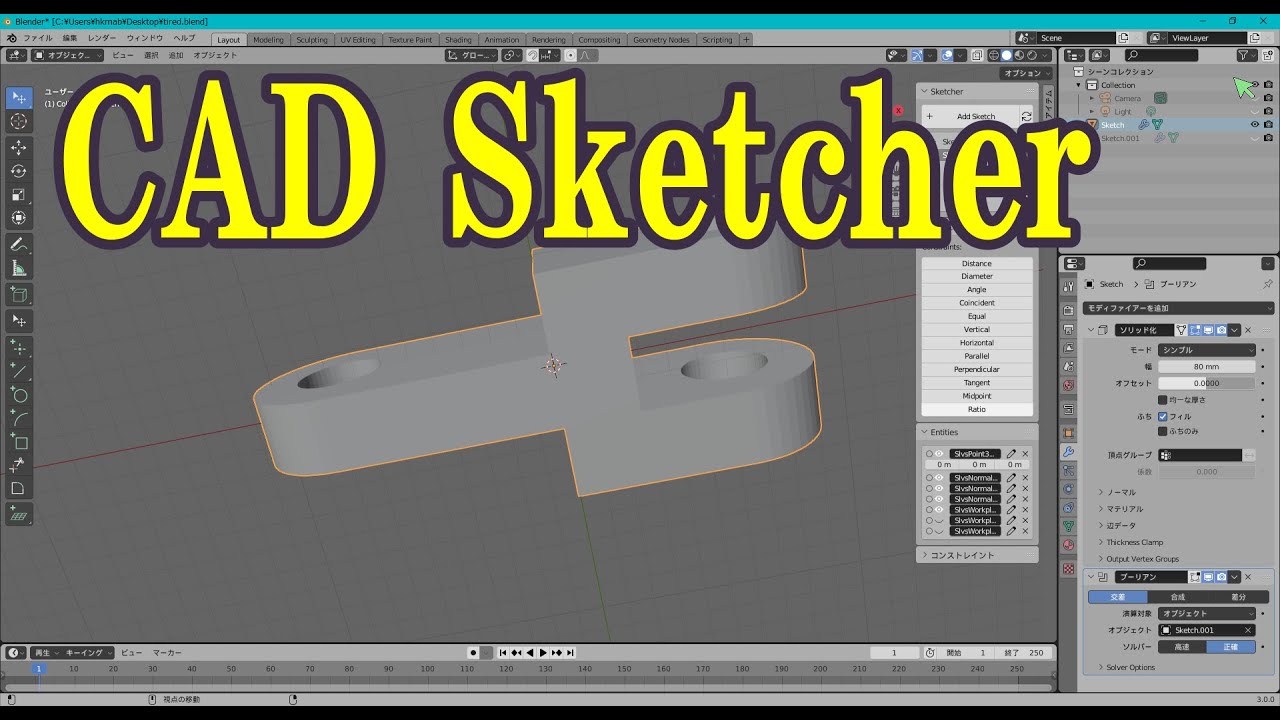Click the refresh icon beside Add Sketch
This screenshot has height=720, width=1280.
[x=1026, y=116]
